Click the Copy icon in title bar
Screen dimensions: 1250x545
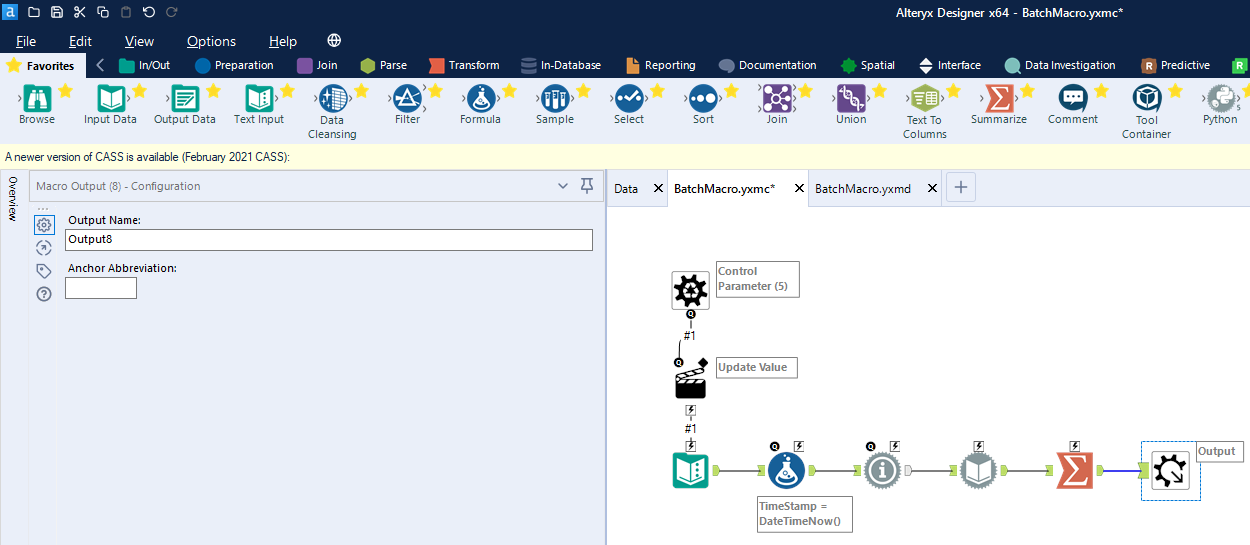pyautogui.click(x=103, y=12)
